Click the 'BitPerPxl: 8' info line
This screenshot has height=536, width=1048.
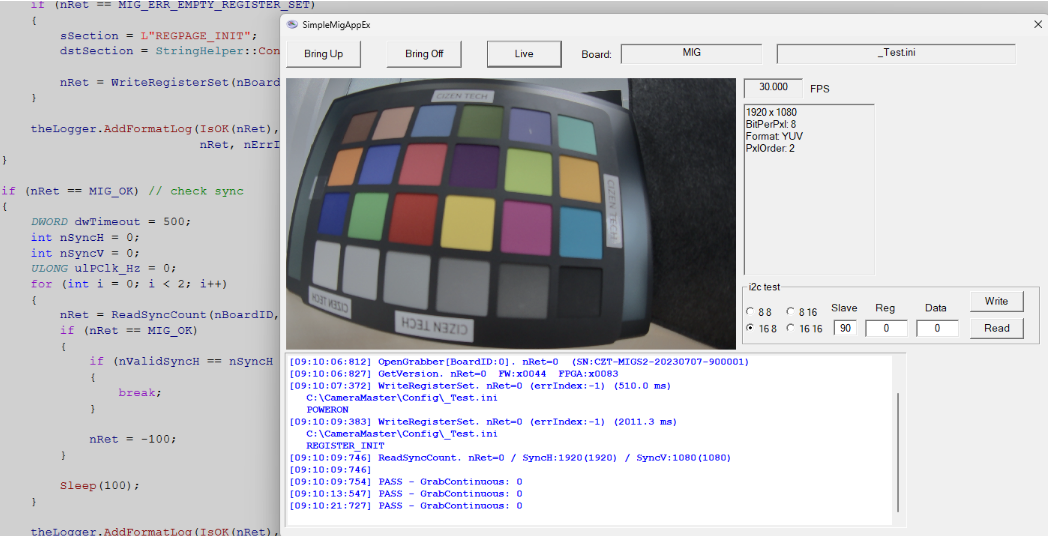pyautogui.click(x=771, y=124)
